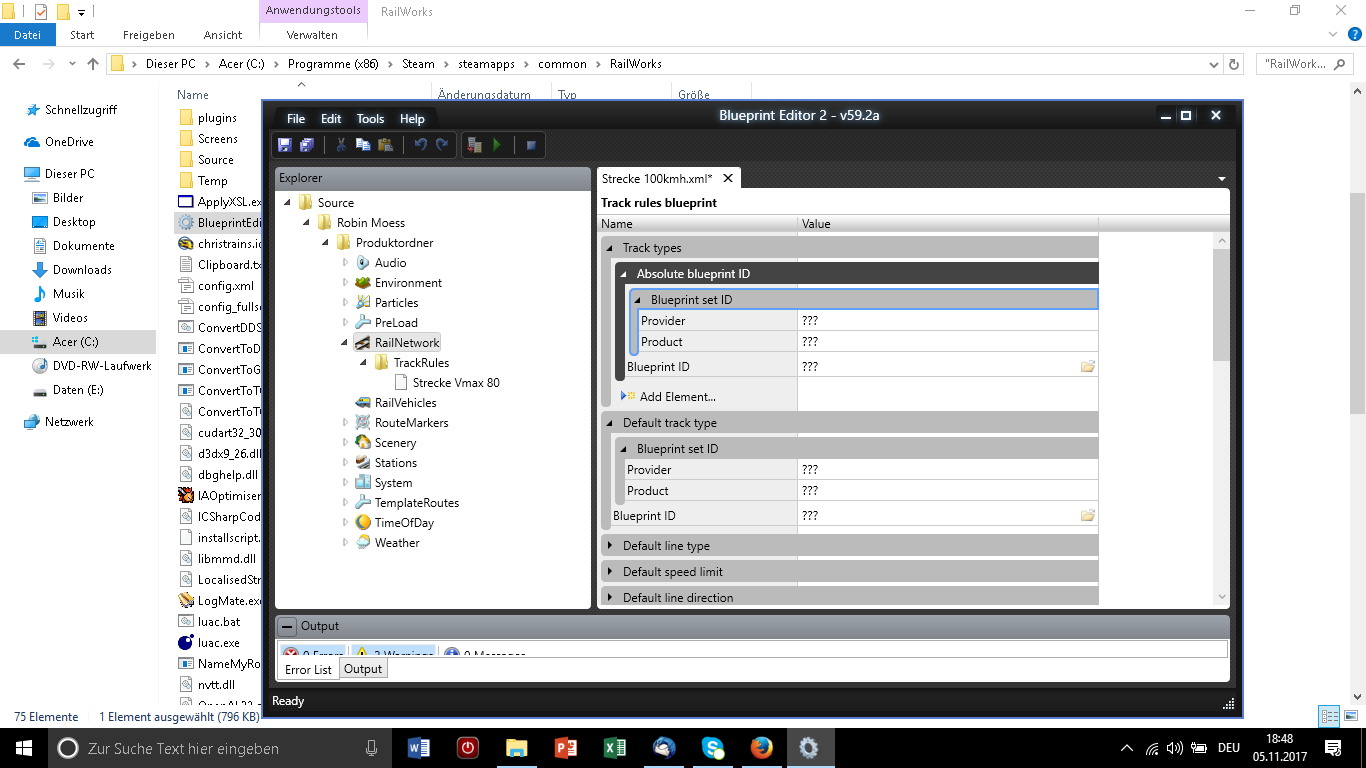Click the Cortana search box on taskbar

pos(218,748)
